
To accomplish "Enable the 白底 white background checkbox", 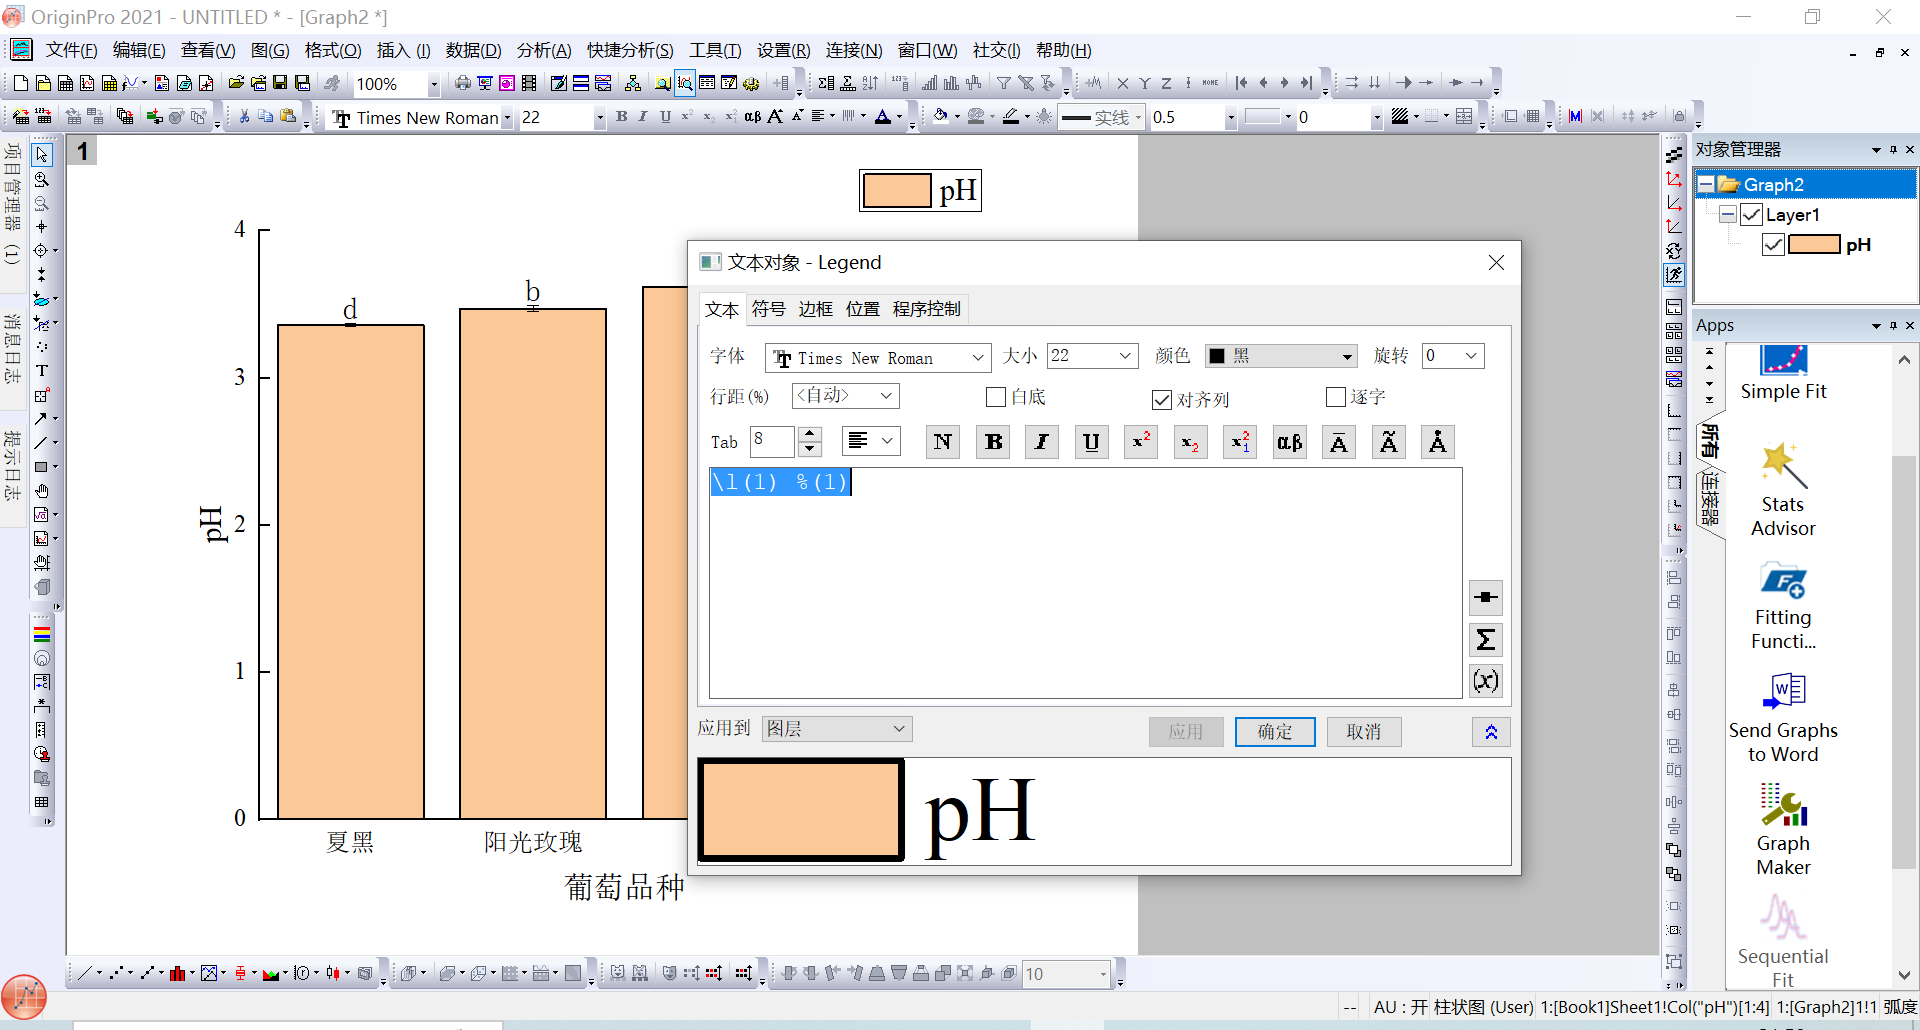I will click(x=996, y=398).
